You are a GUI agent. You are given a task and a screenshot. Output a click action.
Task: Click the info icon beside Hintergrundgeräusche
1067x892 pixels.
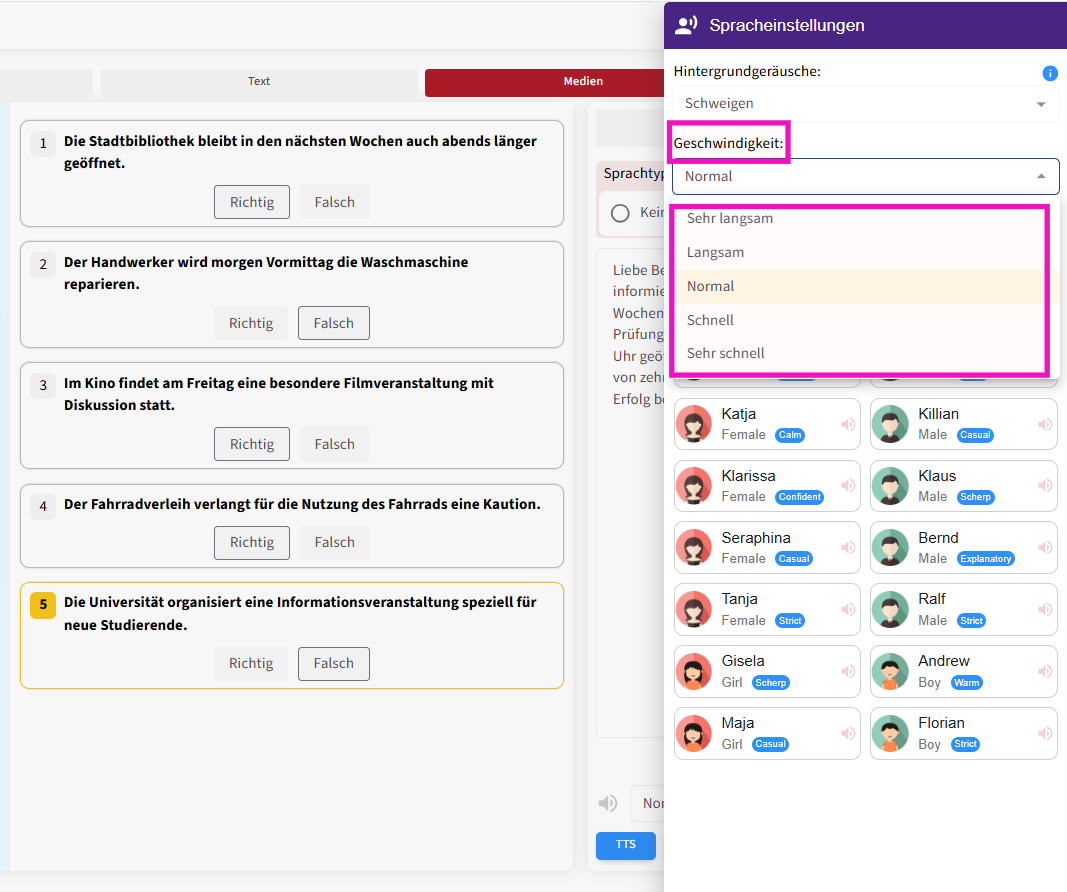click(1049, 73)
